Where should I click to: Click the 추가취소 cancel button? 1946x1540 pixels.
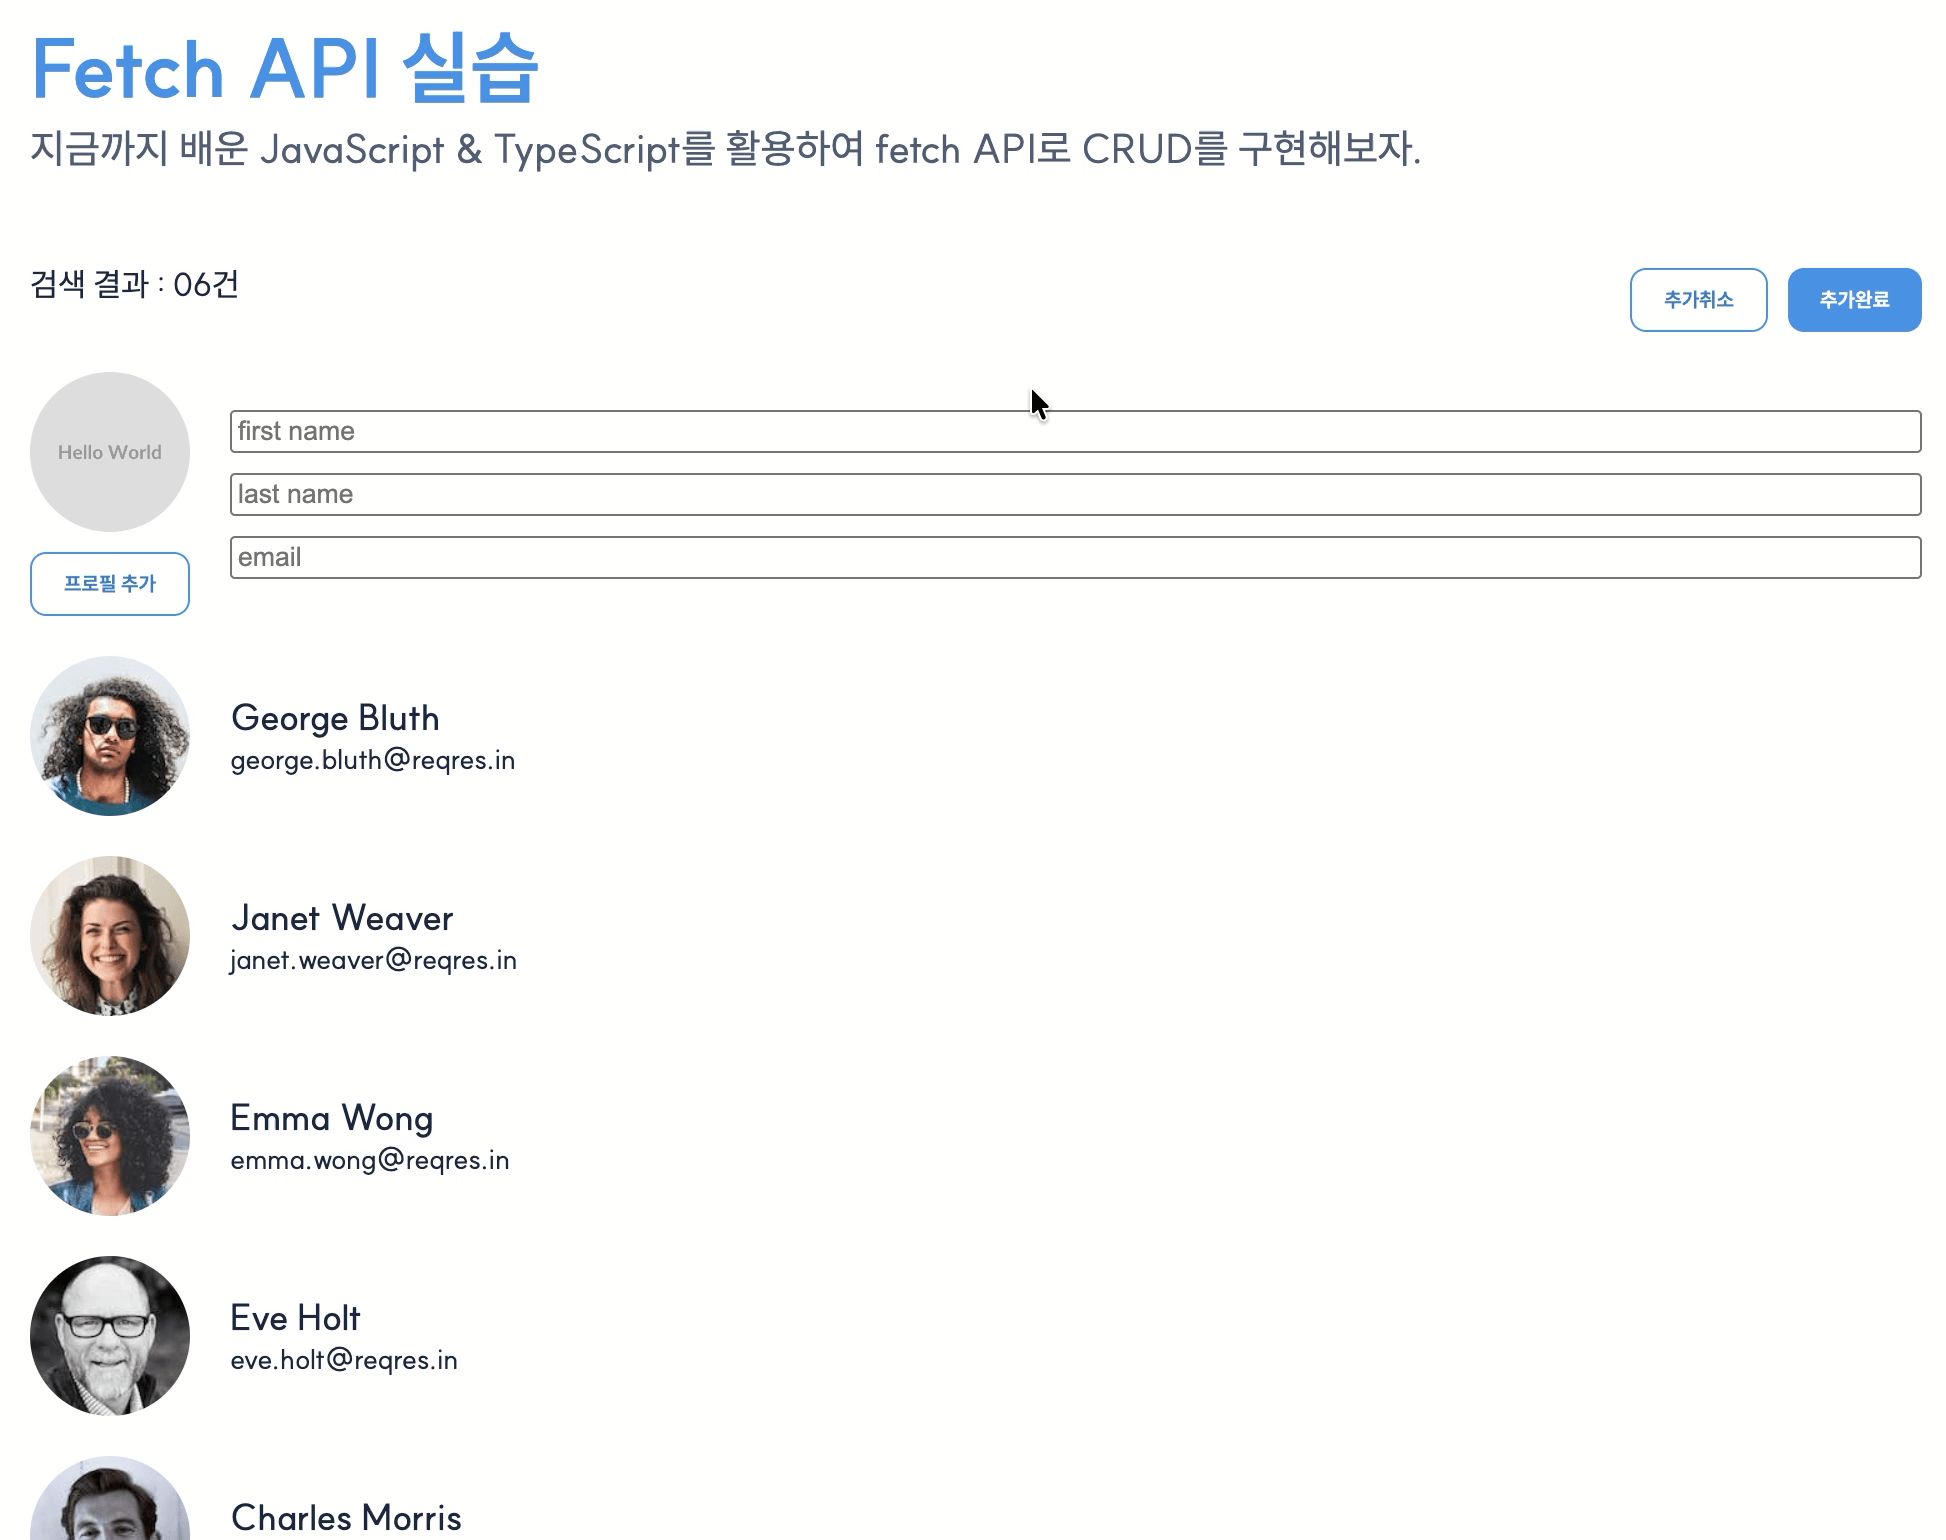pos(1698,300)
